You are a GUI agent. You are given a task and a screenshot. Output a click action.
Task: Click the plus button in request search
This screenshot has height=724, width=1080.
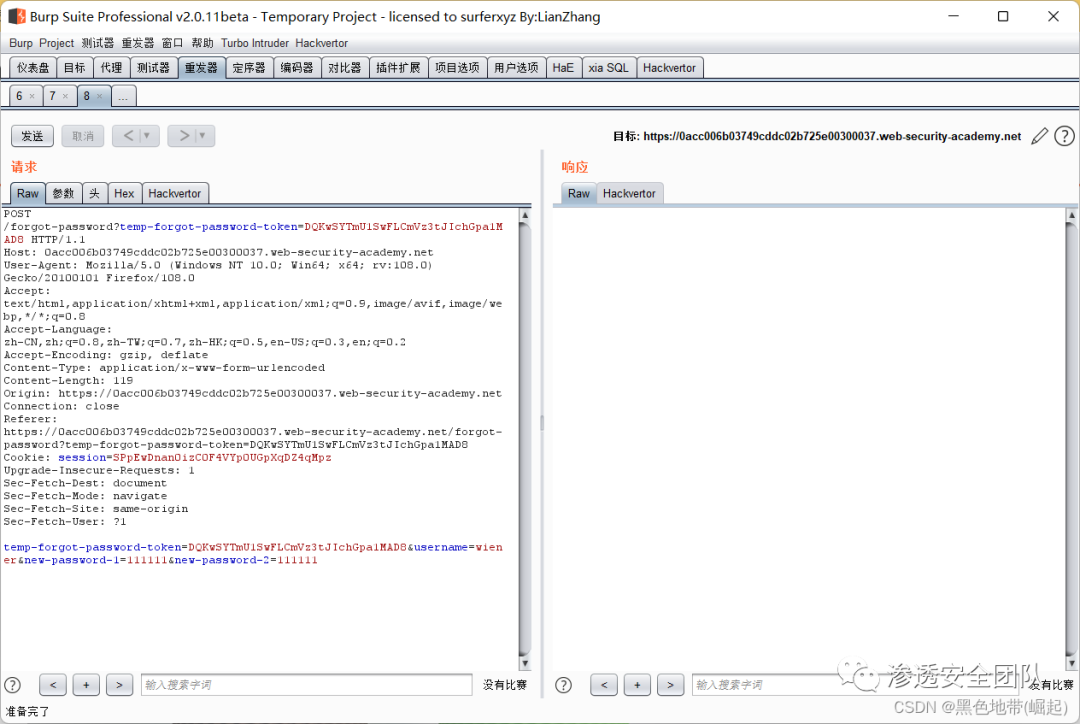pyautogui.click(x=86, y=685)
